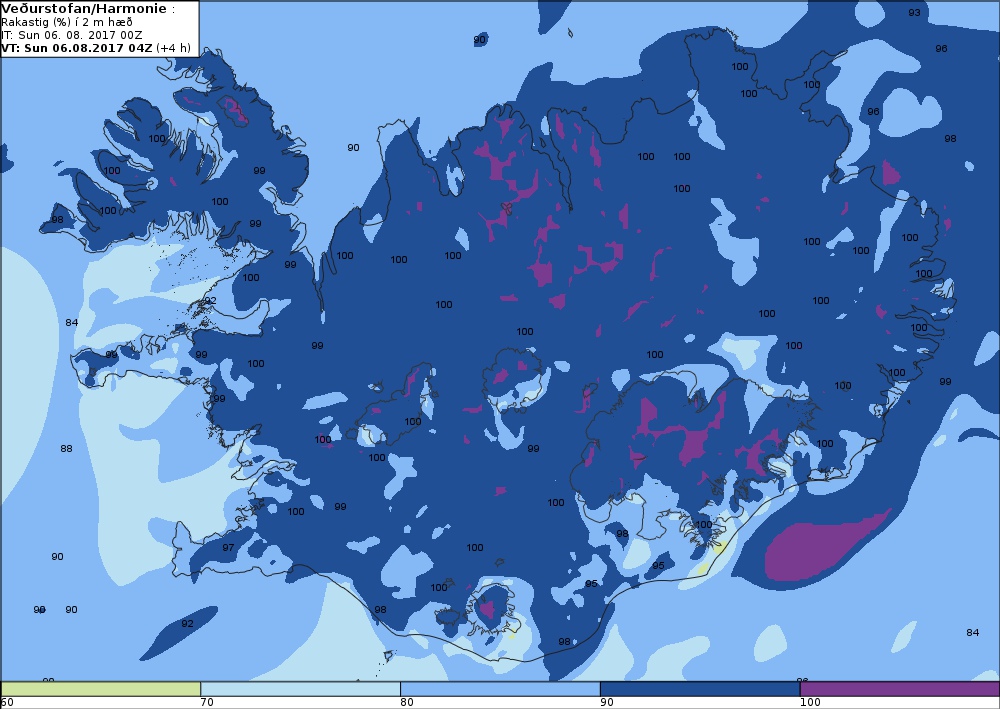Pick the purple 100 legend color swatch
This screenshot has height=709, width=1000.
(900, 689)
